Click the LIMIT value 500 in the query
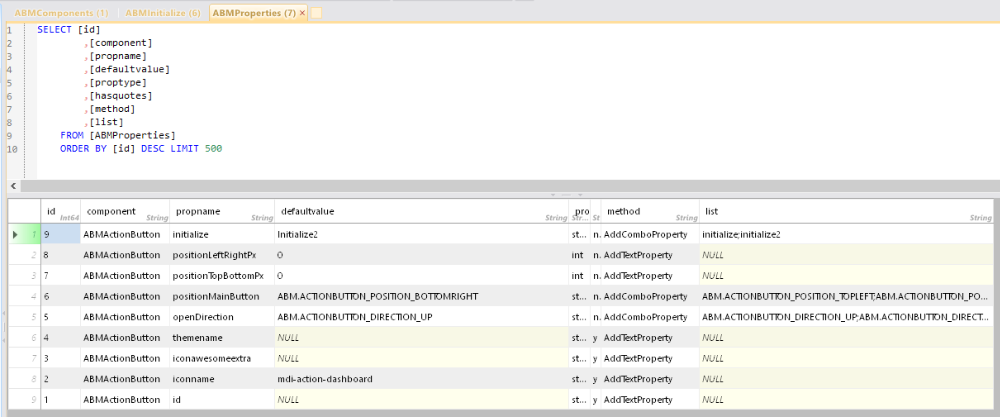The image size is (1000, 417). click(214, 149)
